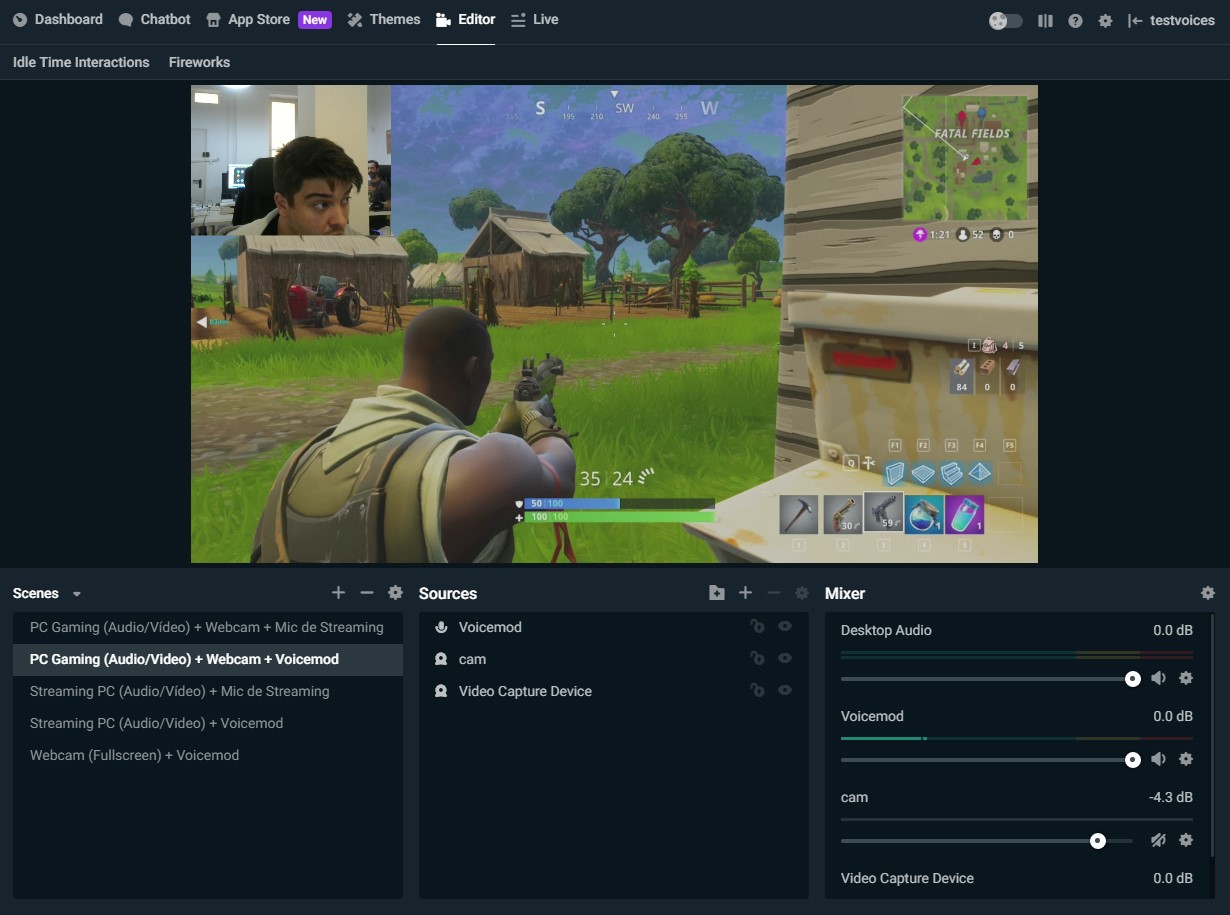Expand the Scenes collection dropdown arrow

tap(77, 594)
